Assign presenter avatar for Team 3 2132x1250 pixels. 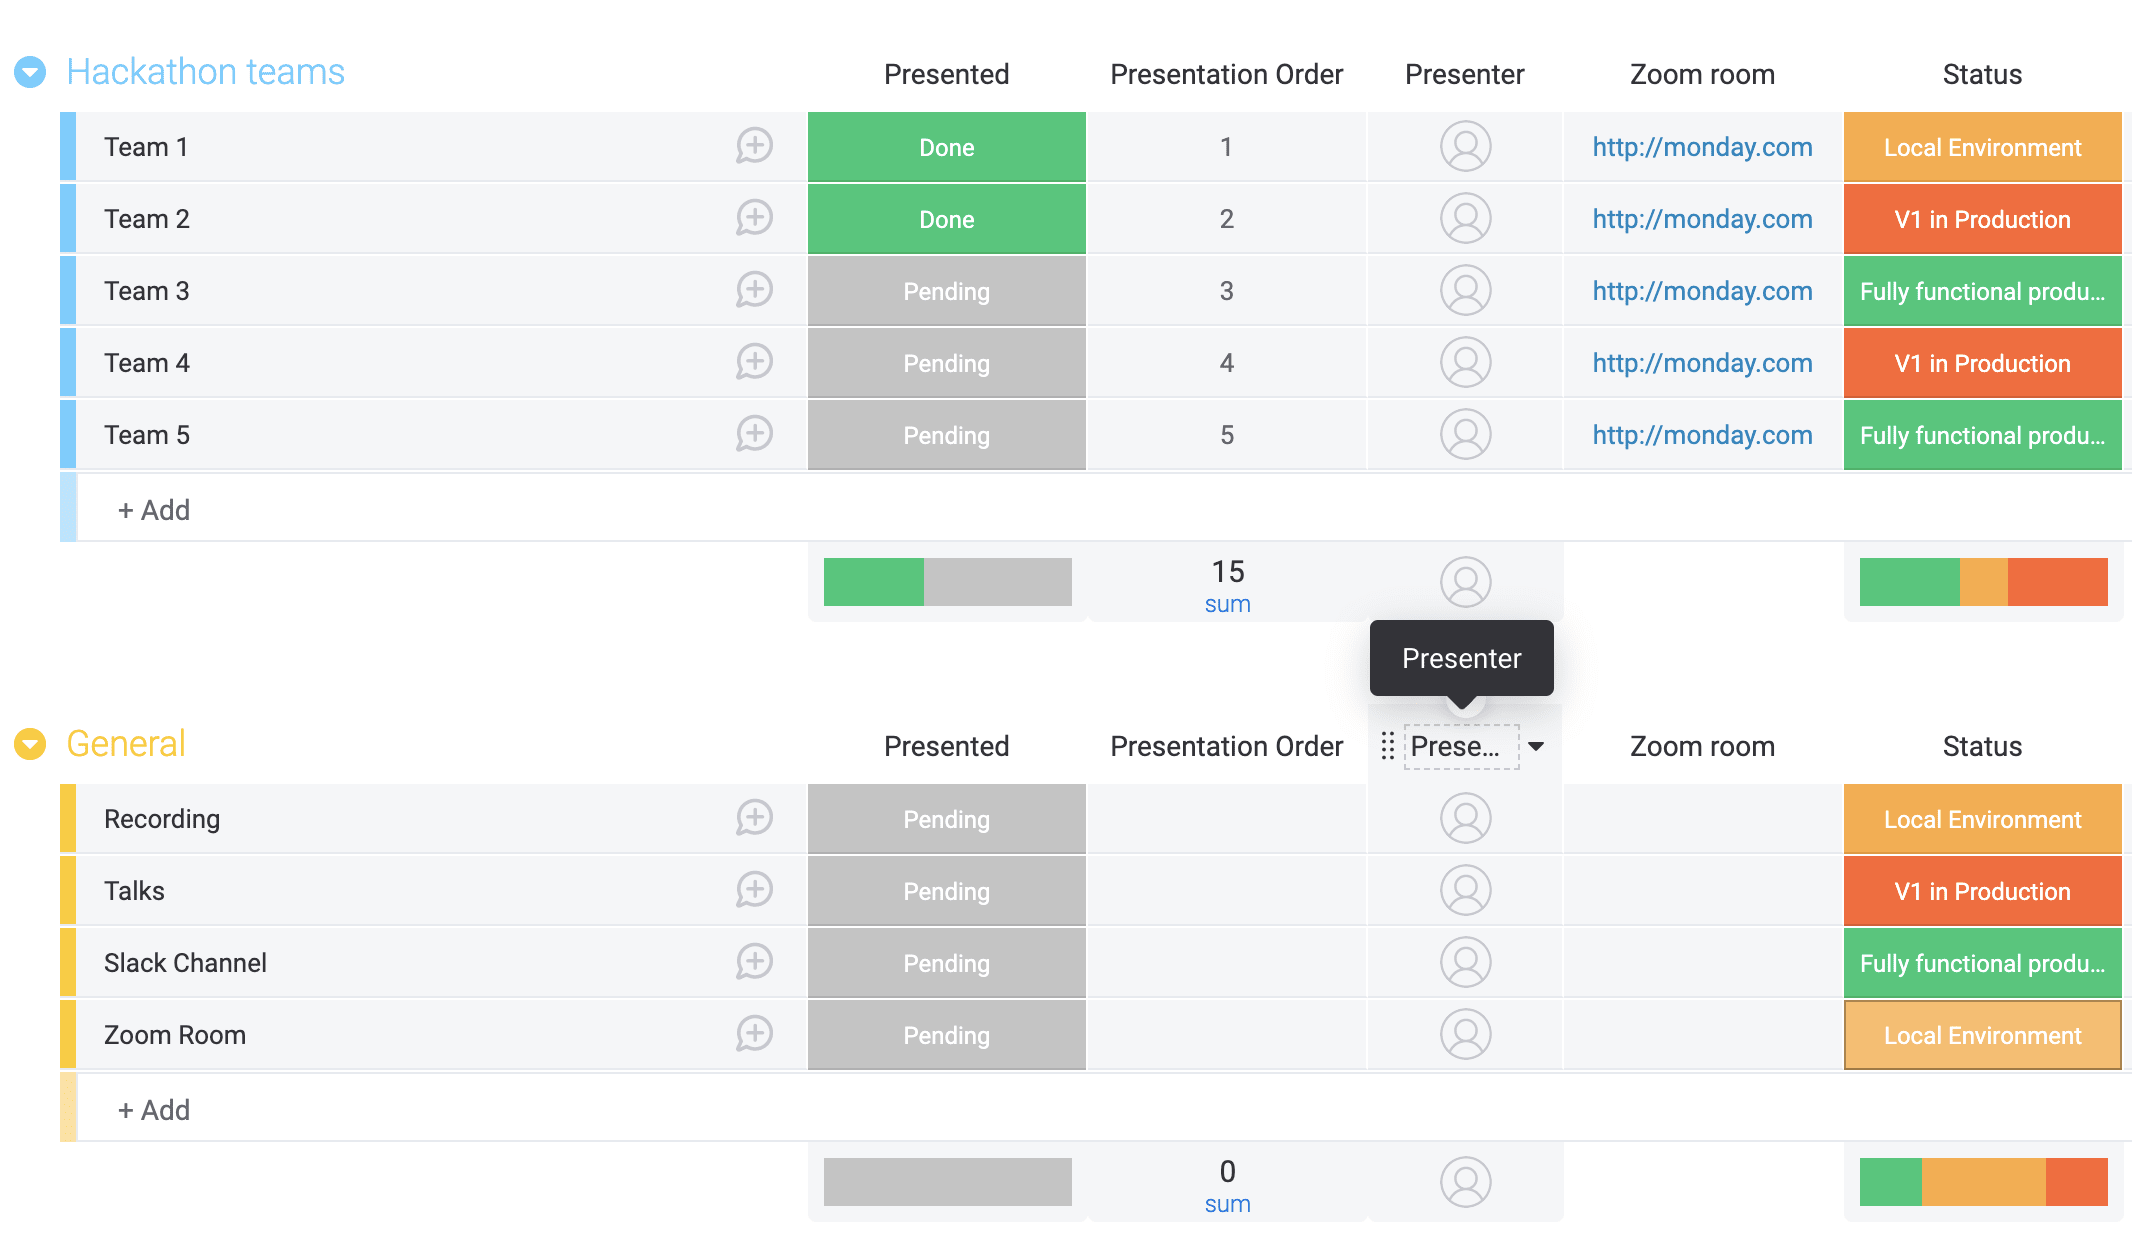pyautogui.click(x=1465, y=290)
